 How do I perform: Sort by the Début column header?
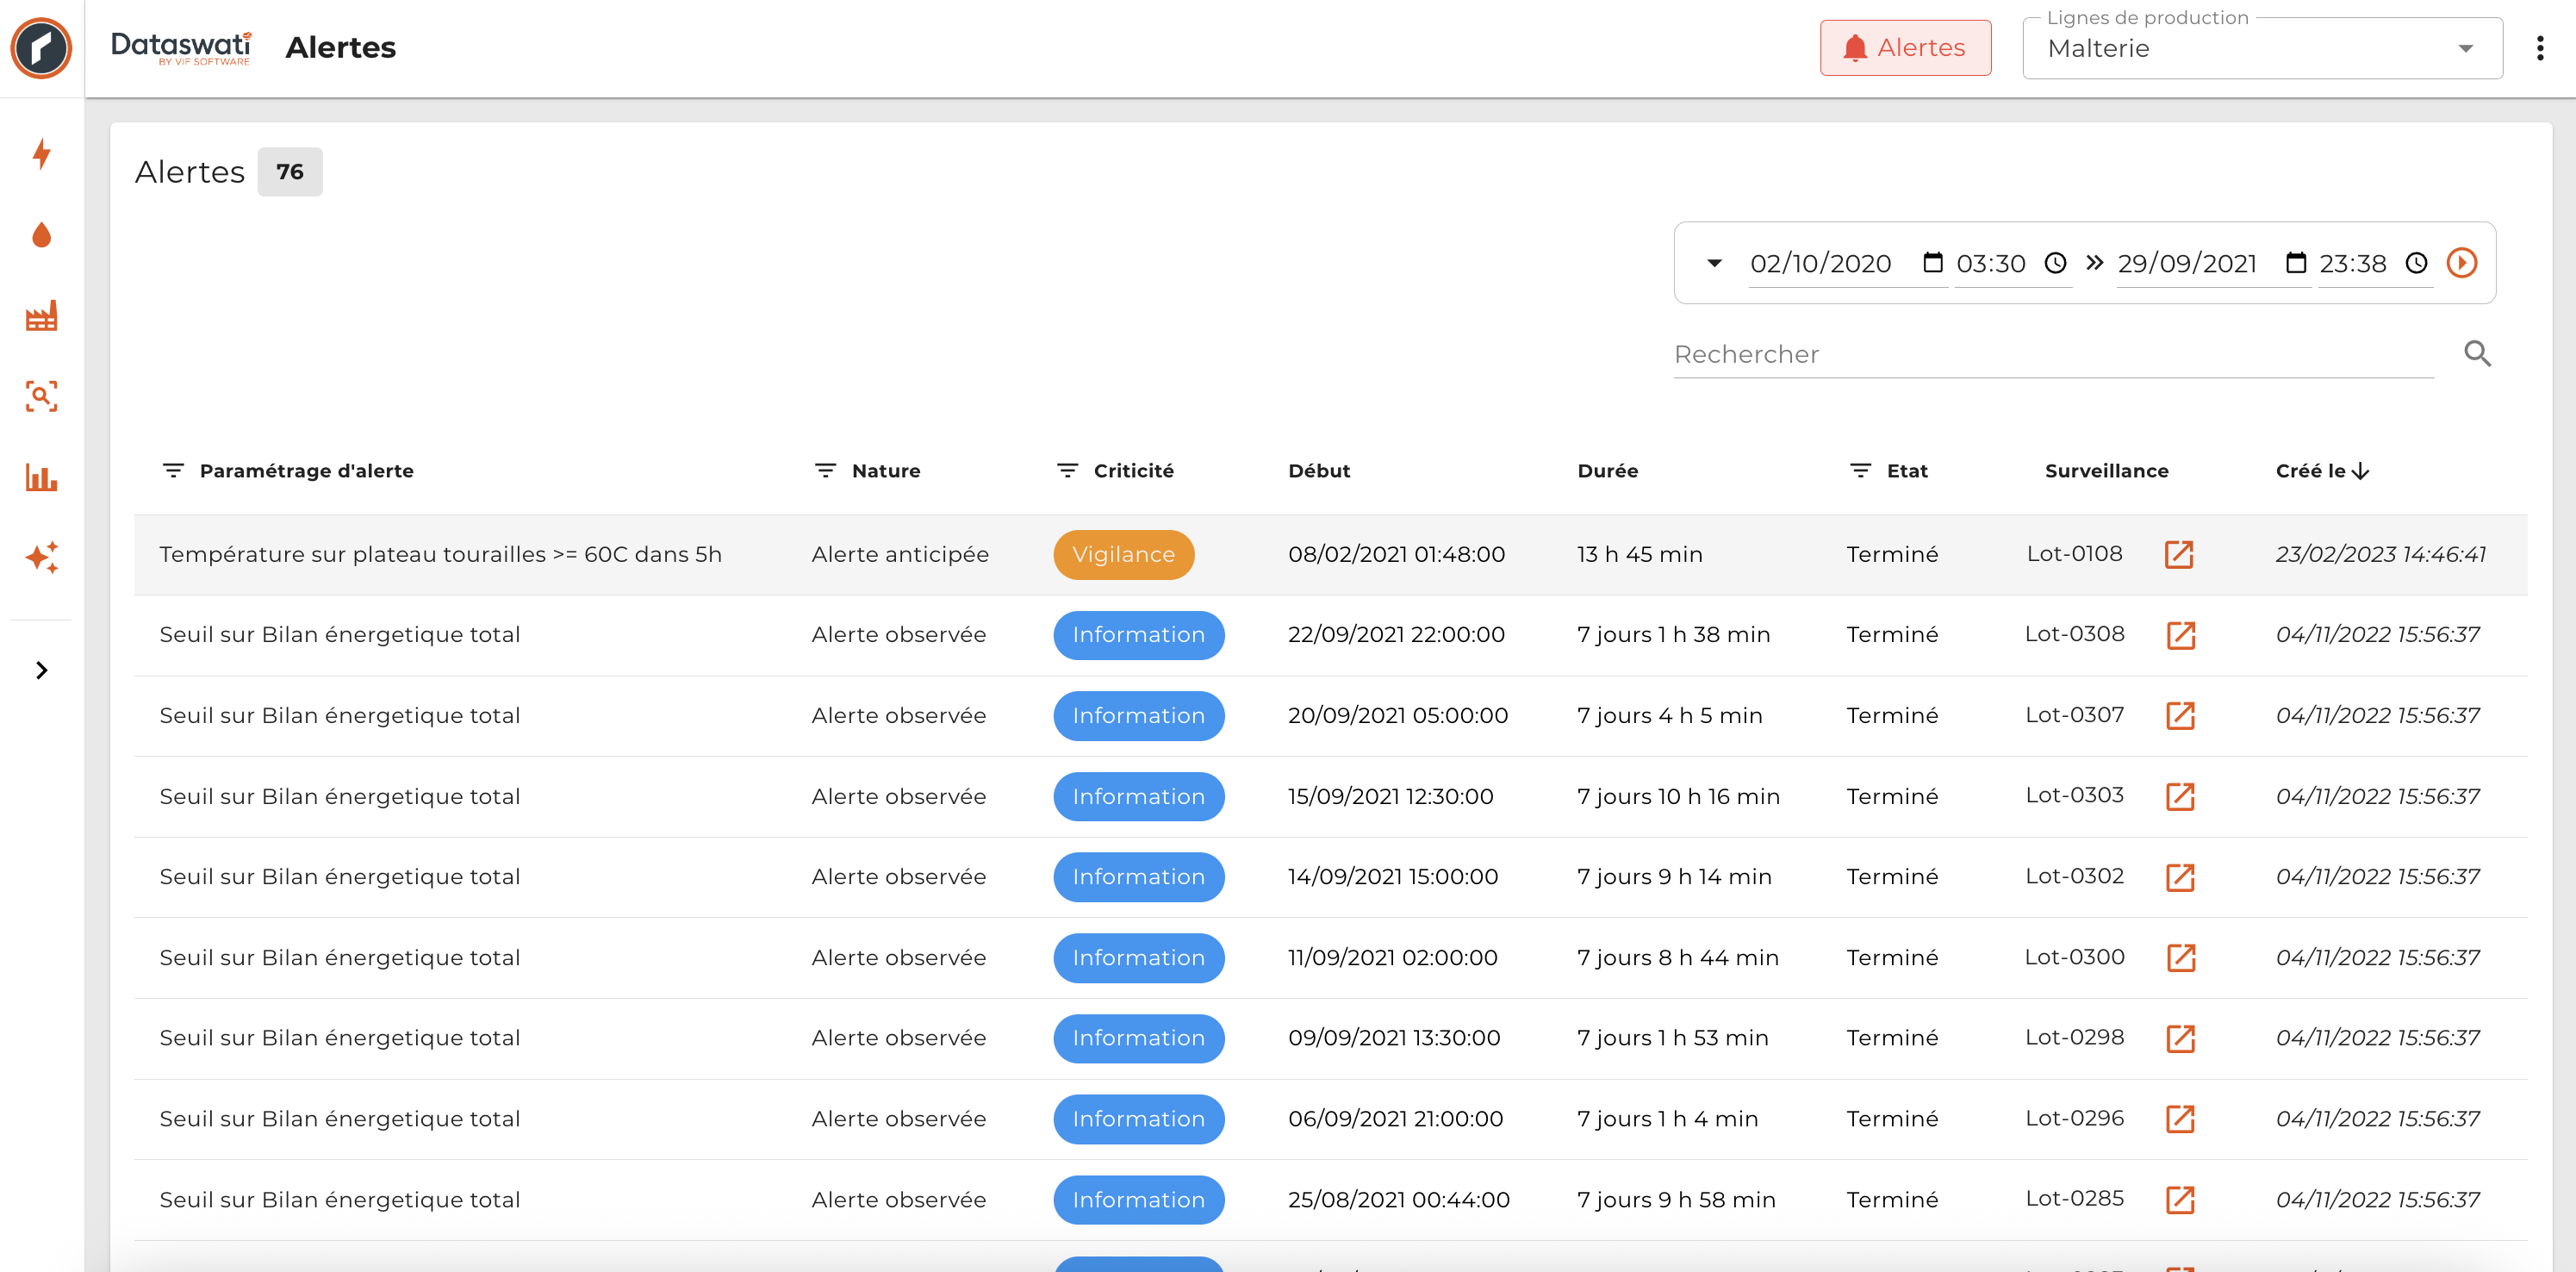tap(1319, 470)
